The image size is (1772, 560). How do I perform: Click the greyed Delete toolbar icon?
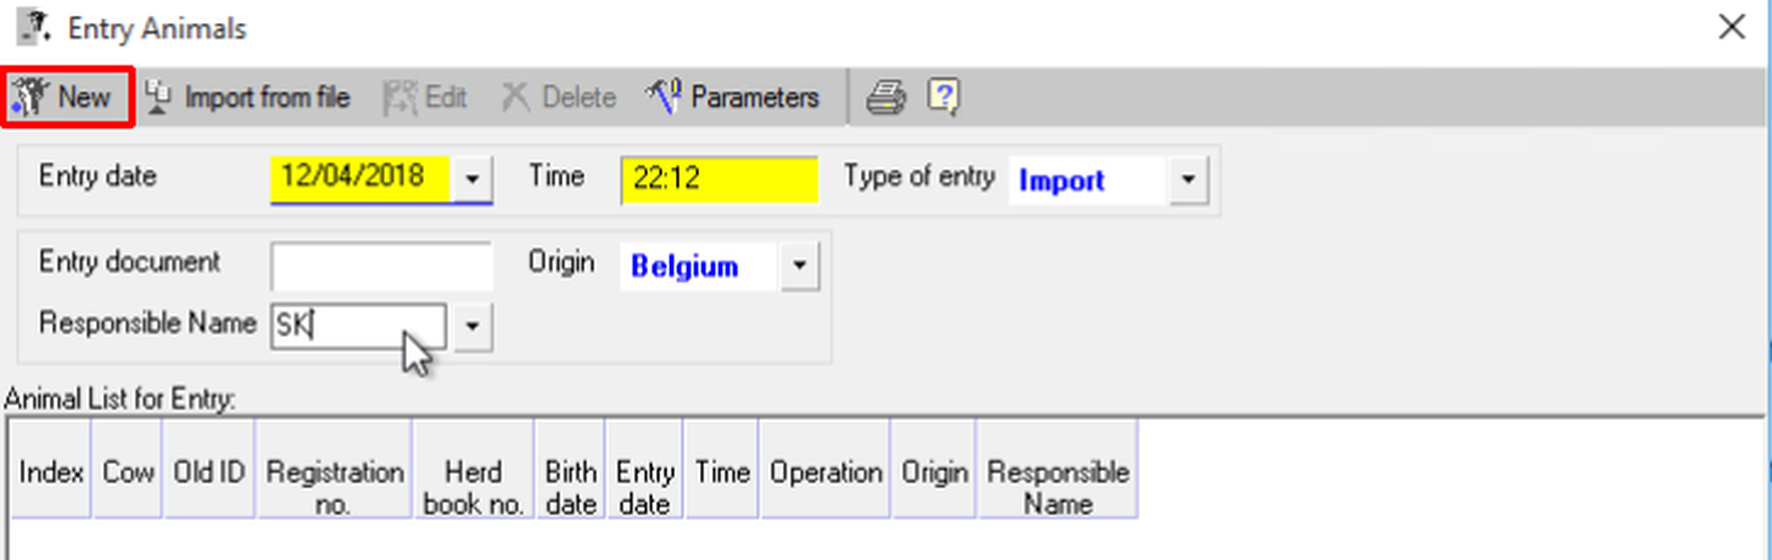click(x=515, y=97)
